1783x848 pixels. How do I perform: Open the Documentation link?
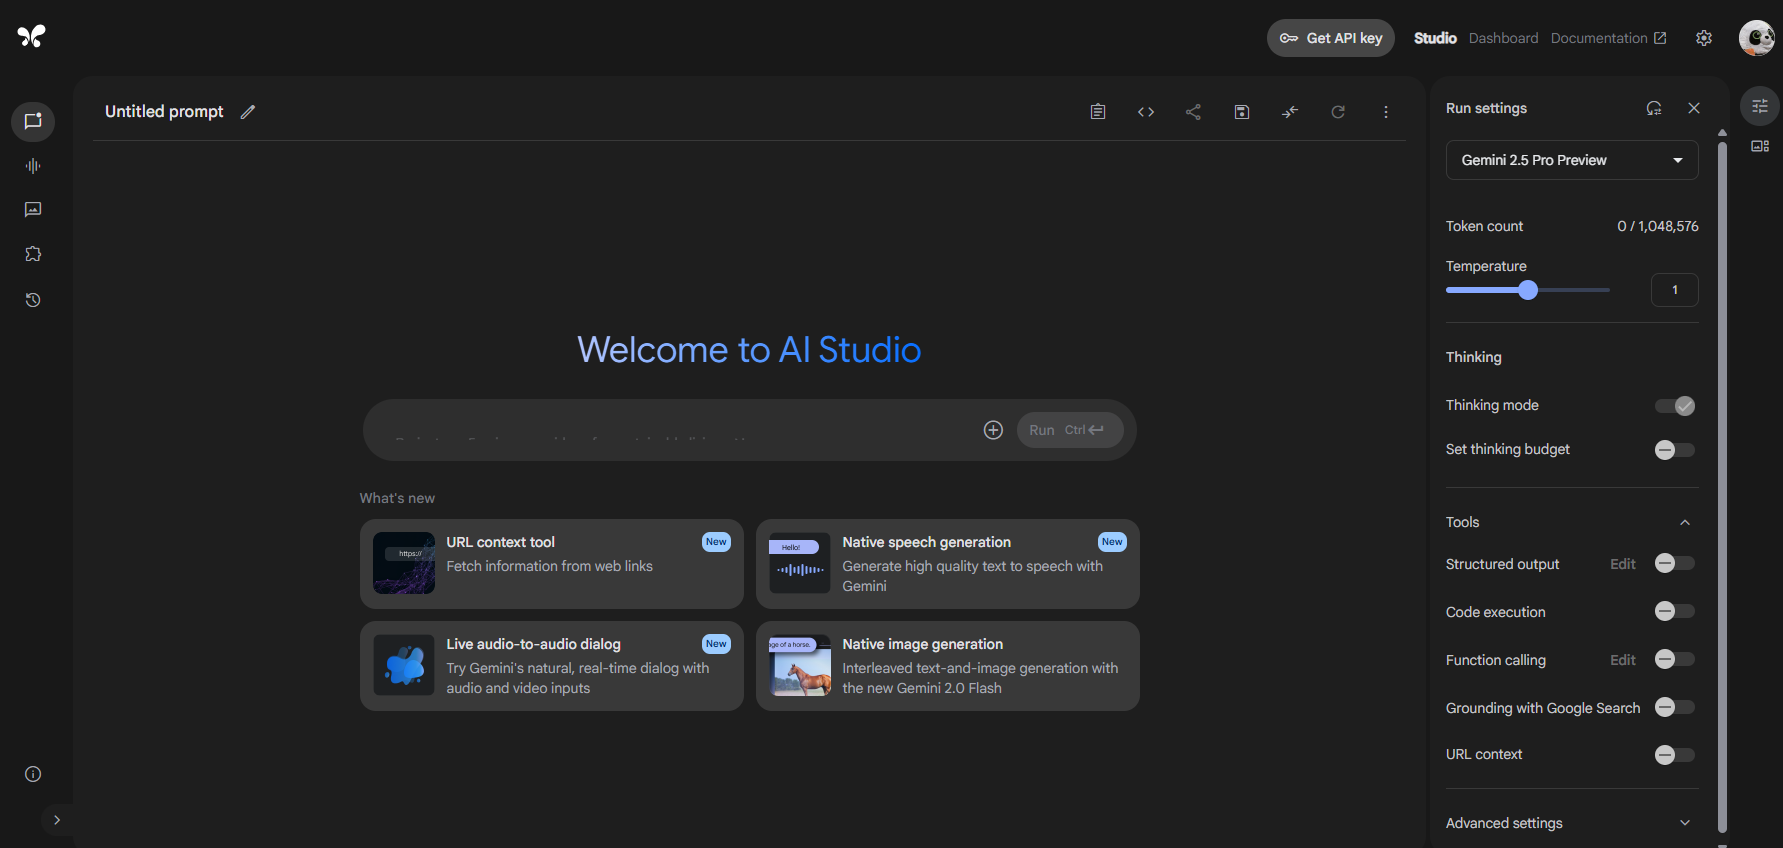tap(1609, 38)
